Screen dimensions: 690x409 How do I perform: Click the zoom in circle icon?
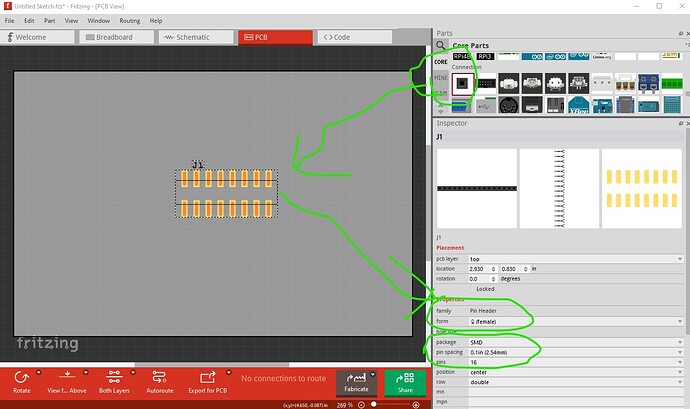pyautogui.click(x=415, y=405)
